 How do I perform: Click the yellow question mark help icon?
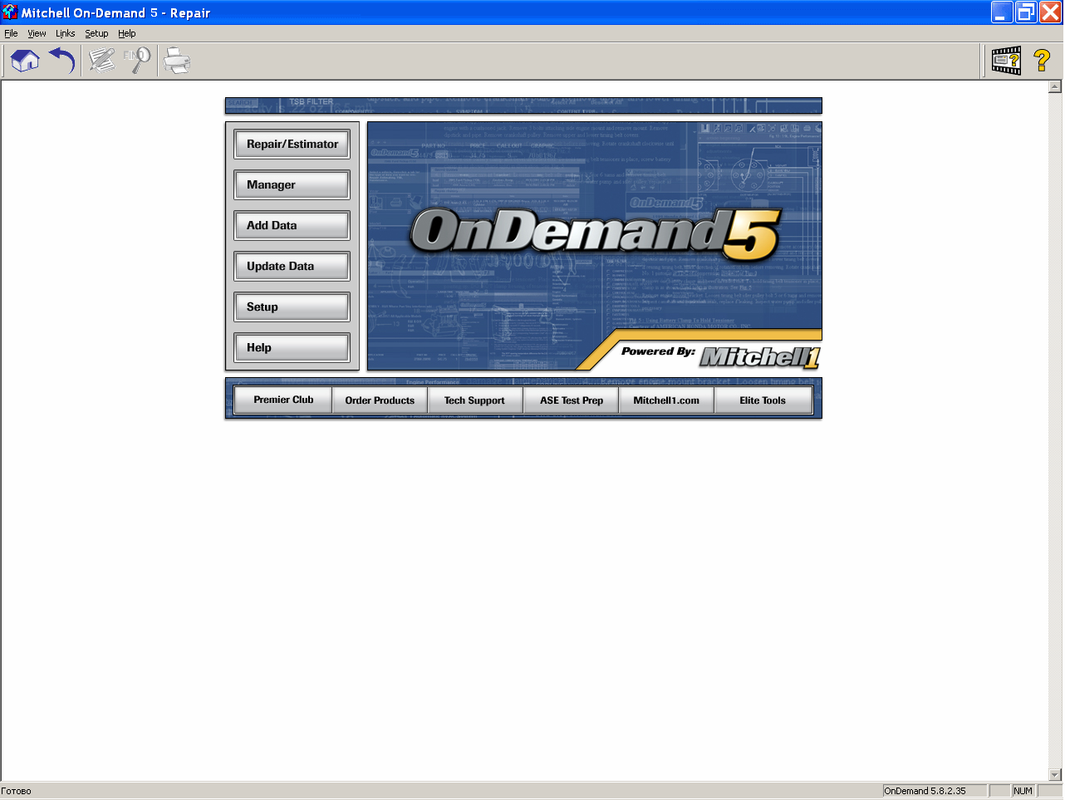point(1041,61)
